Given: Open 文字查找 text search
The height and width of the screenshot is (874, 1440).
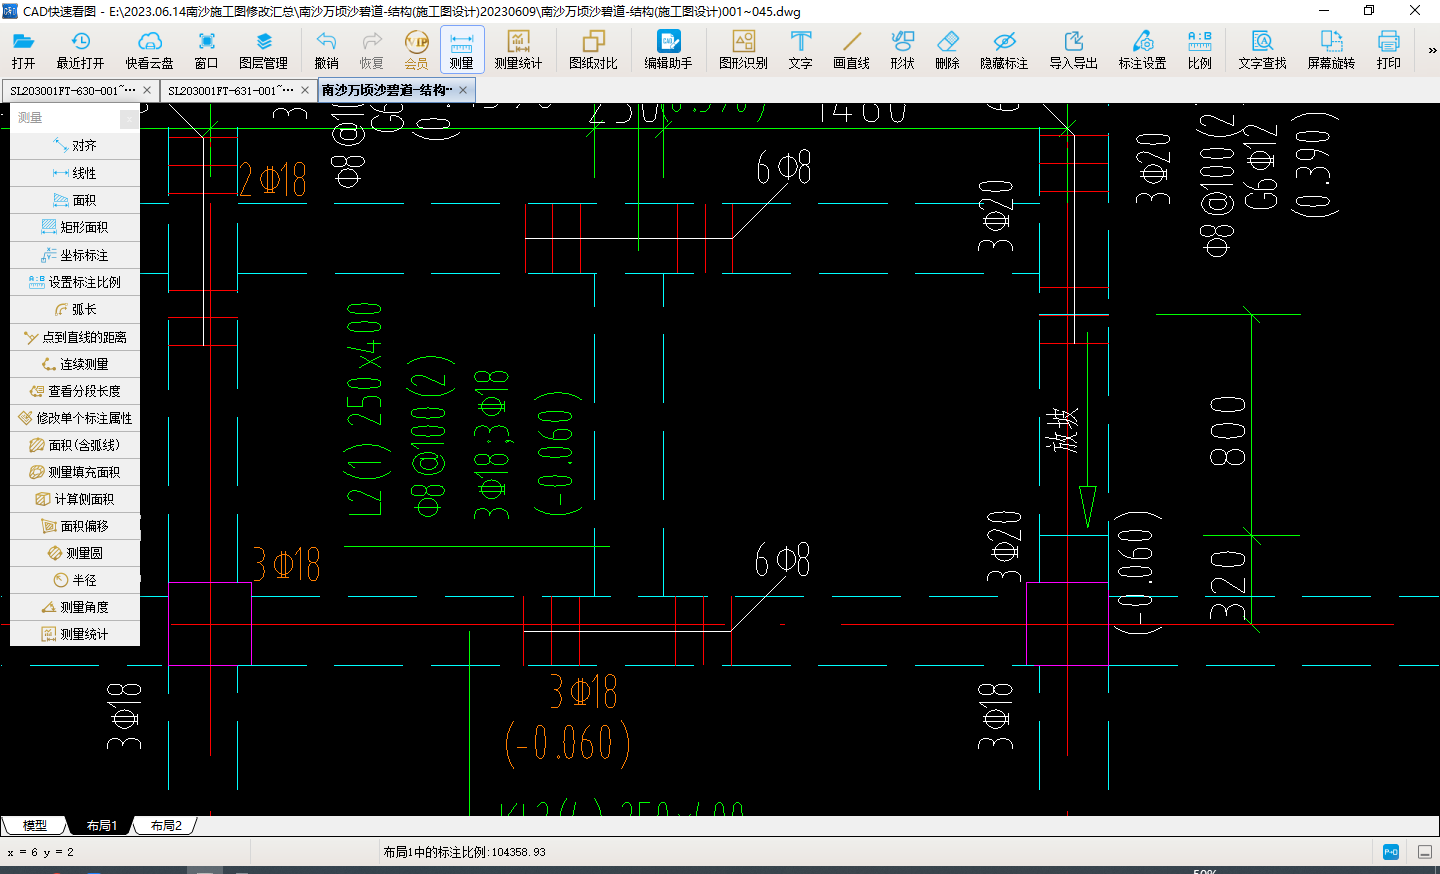Looking at the screenshot, I should click(x=1262, y=50).
